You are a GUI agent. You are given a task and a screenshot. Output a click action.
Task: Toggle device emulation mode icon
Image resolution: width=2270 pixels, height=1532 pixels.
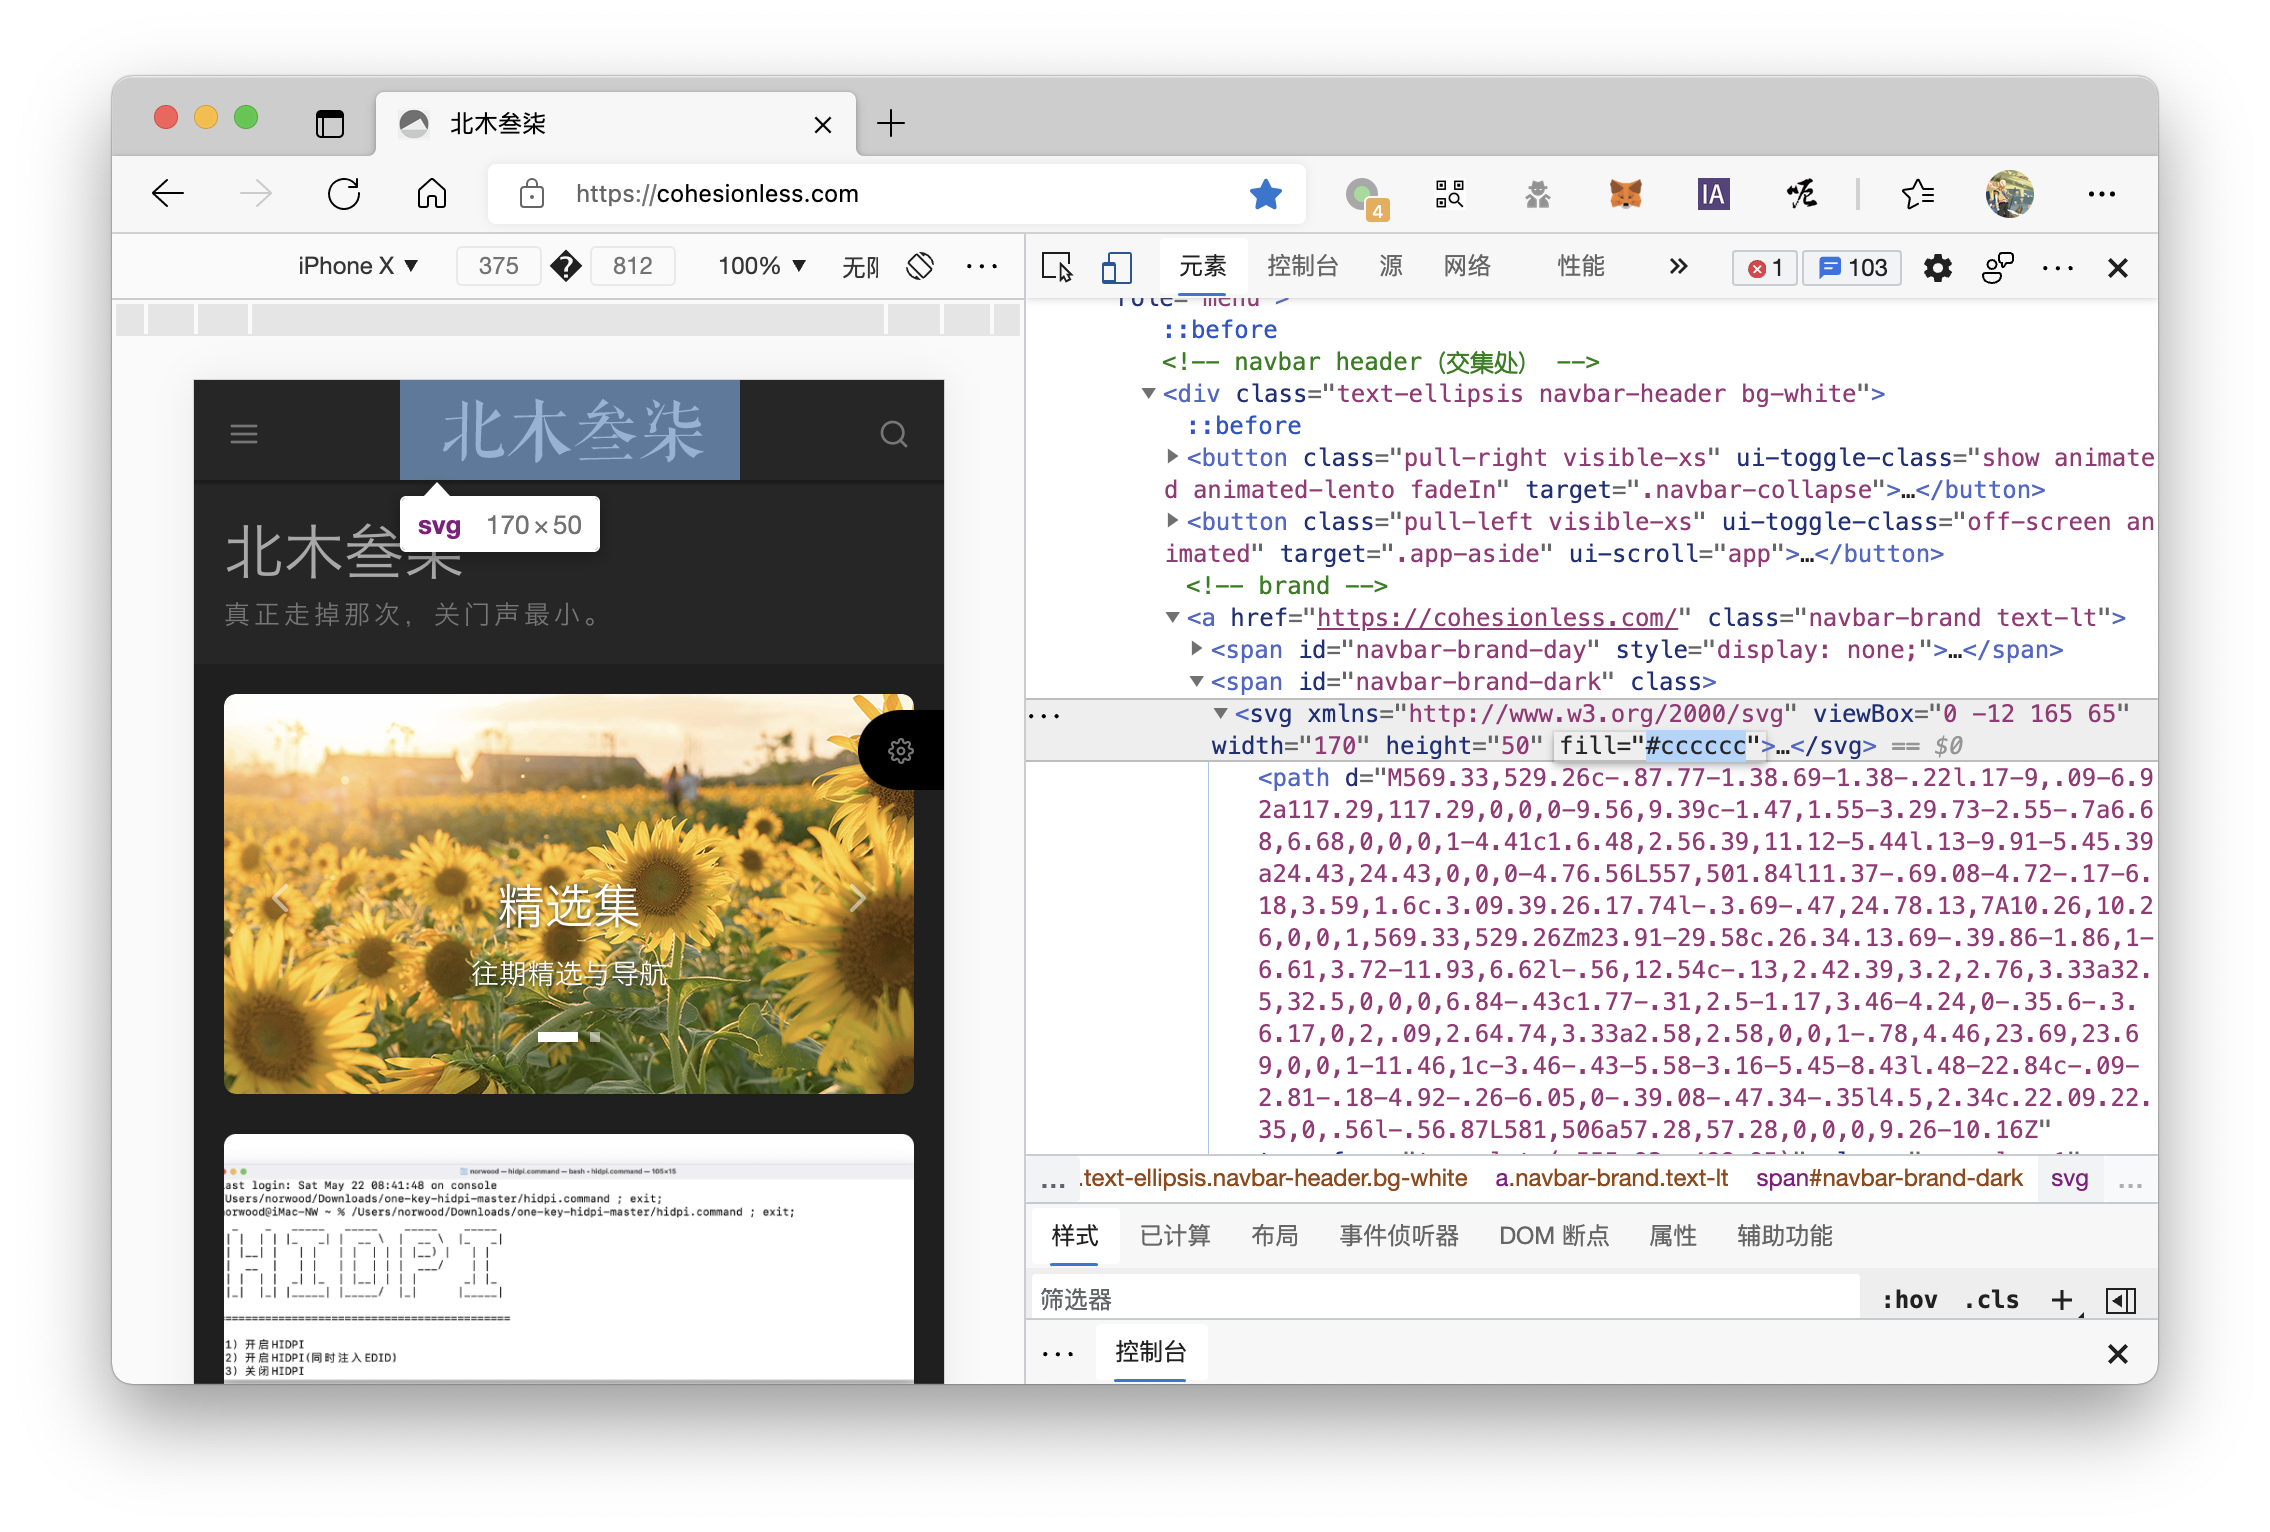(x=1116, y=267)
